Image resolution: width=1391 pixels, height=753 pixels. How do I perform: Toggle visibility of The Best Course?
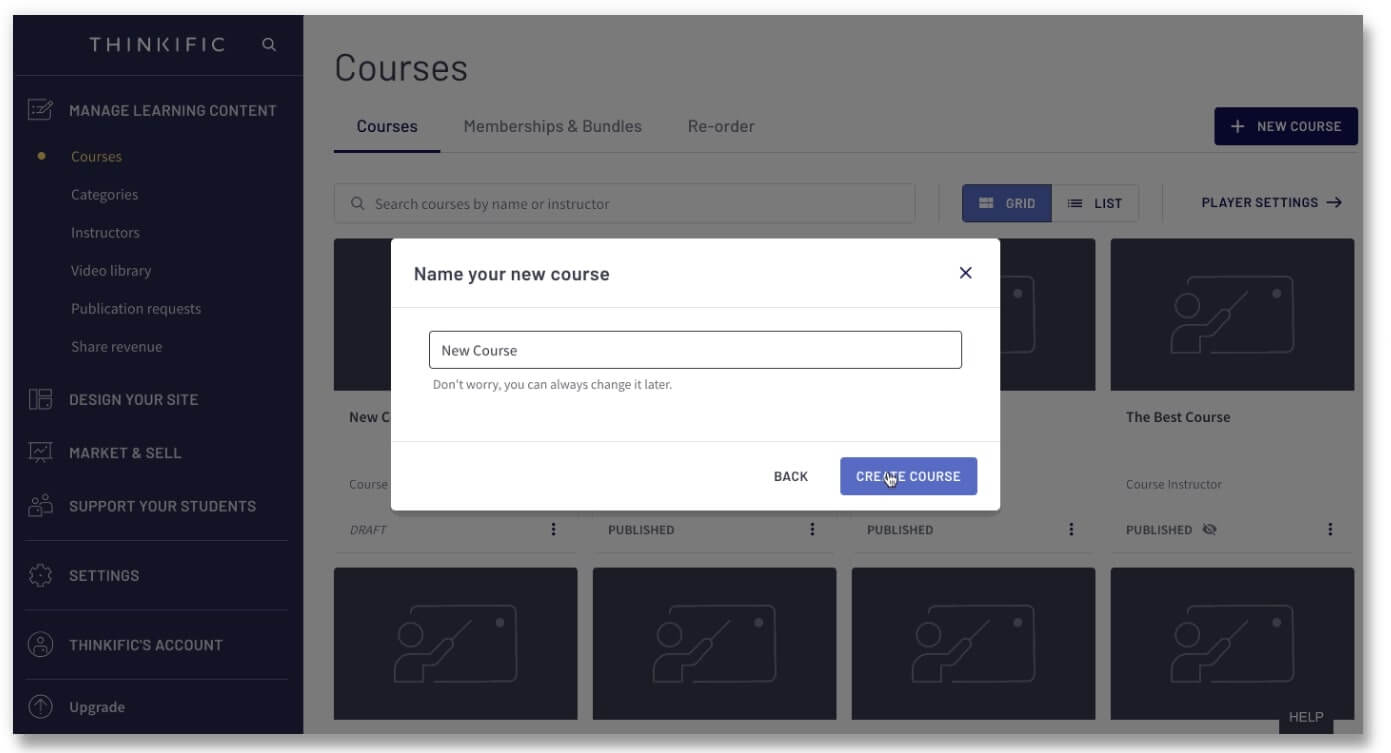pyautogui.click(x=1210, y=529)
